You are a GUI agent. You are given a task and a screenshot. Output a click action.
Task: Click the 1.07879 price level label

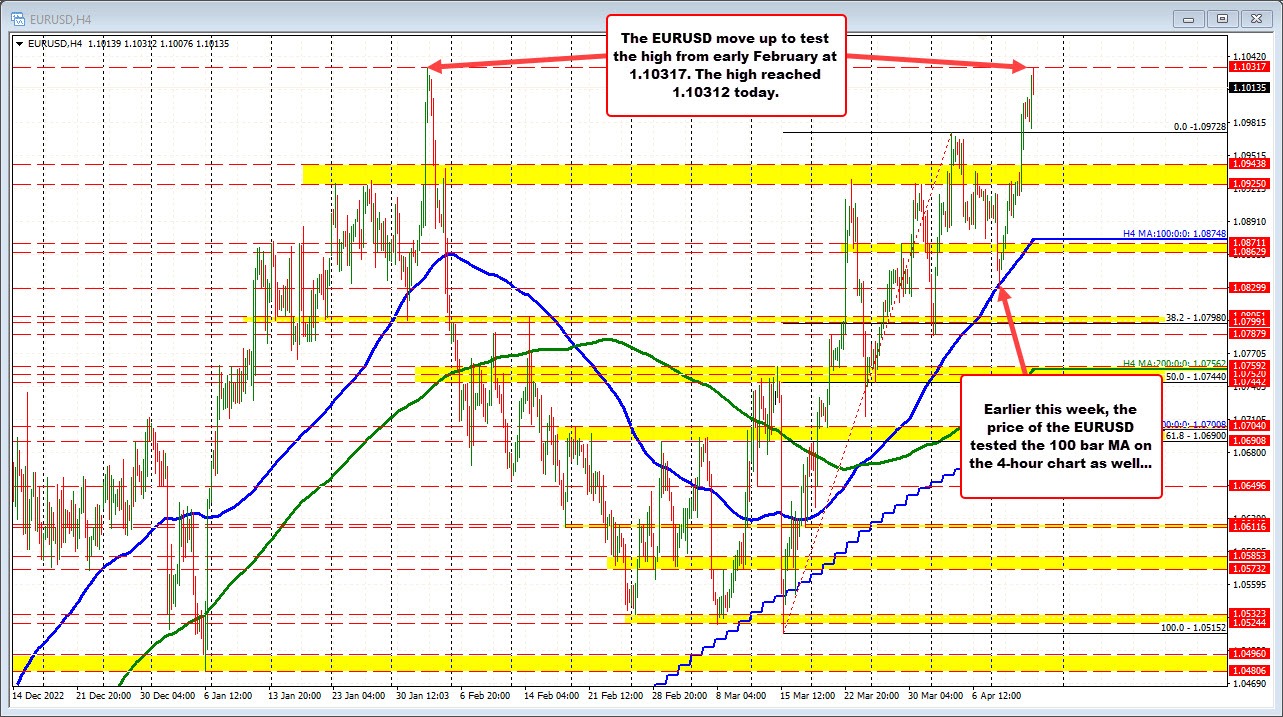coord(1248,333)
